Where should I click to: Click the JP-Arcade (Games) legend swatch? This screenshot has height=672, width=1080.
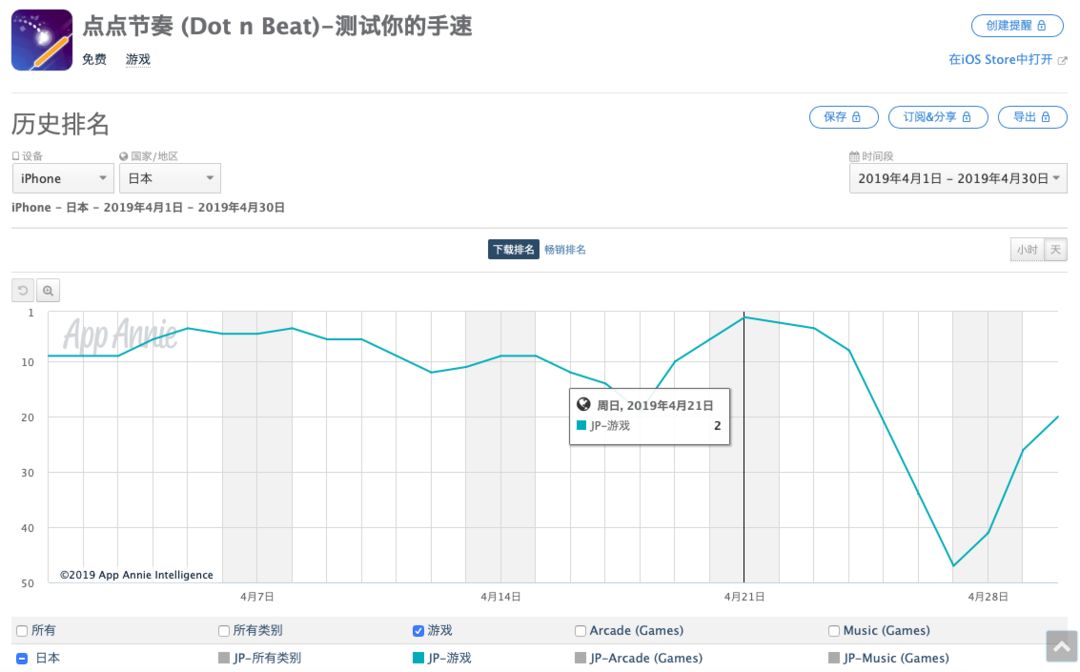[581, 658]
